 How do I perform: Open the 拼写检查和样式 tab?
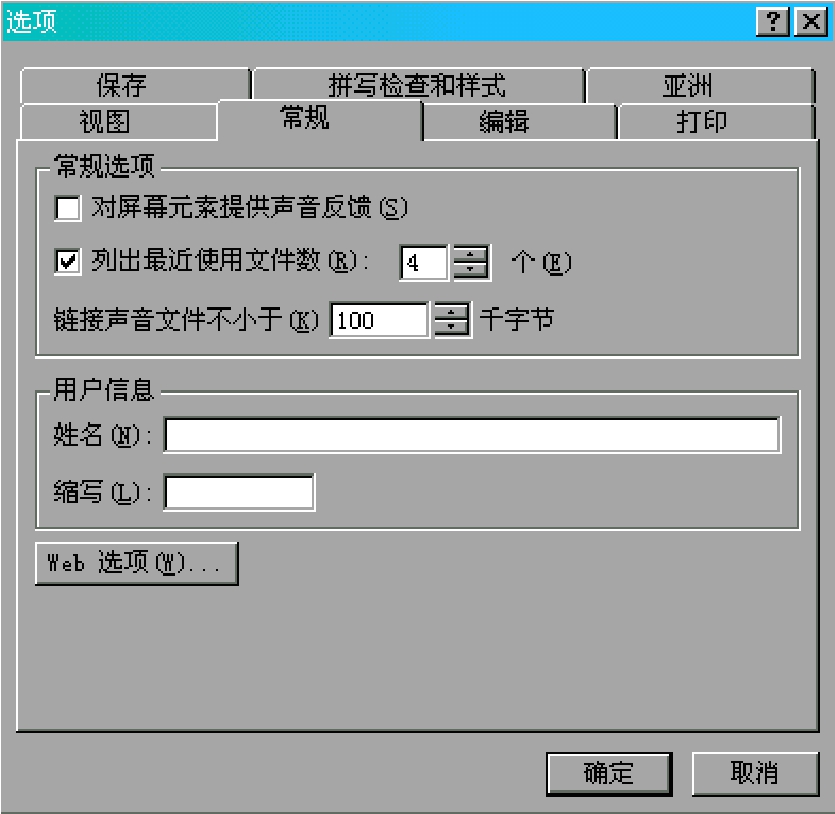pyautogui.click(x=418, y=85)
